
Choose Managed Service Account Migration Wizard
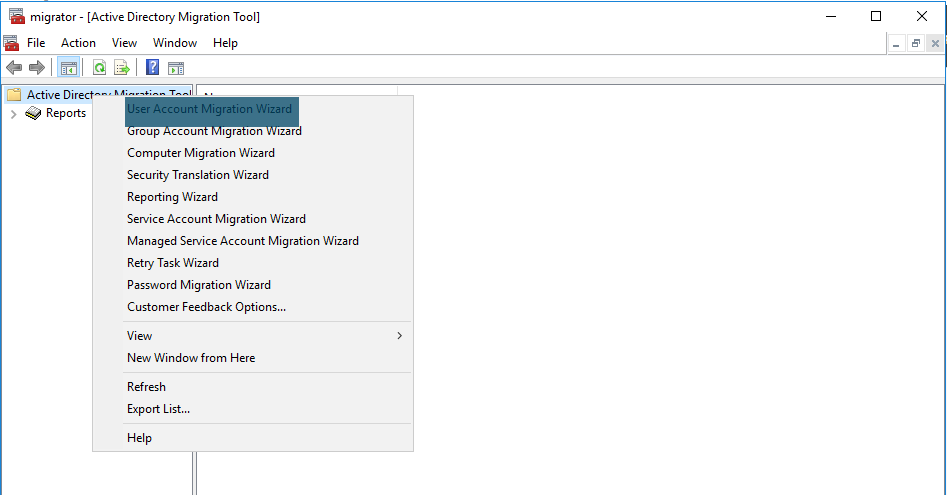tap(243, 240)
